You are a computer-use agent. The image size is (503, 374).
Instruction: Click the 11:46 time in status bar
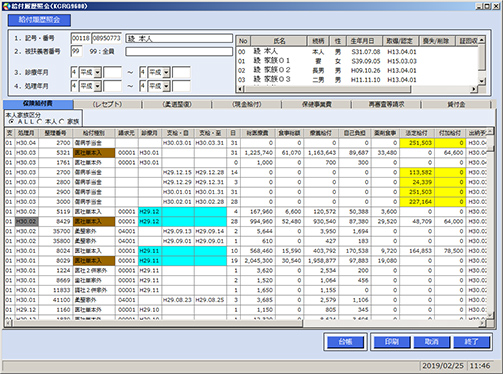tap(480, 366)
